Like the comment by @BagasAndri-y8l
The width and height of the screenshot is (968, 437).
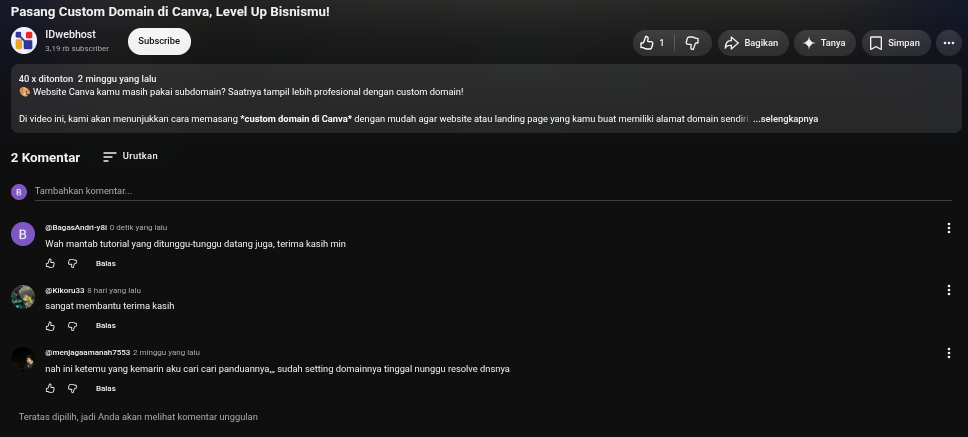[x=51, y=264]
